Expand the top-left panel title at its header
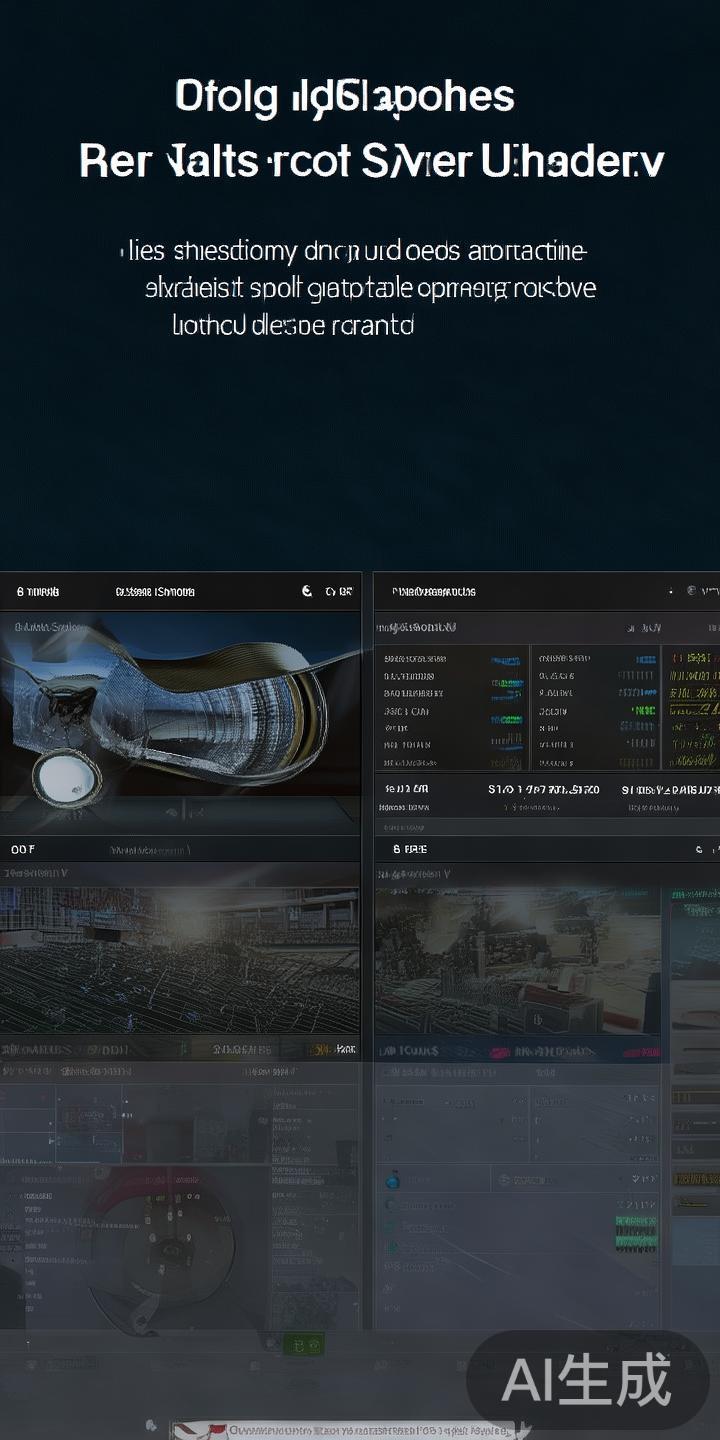 pos(38,592)
